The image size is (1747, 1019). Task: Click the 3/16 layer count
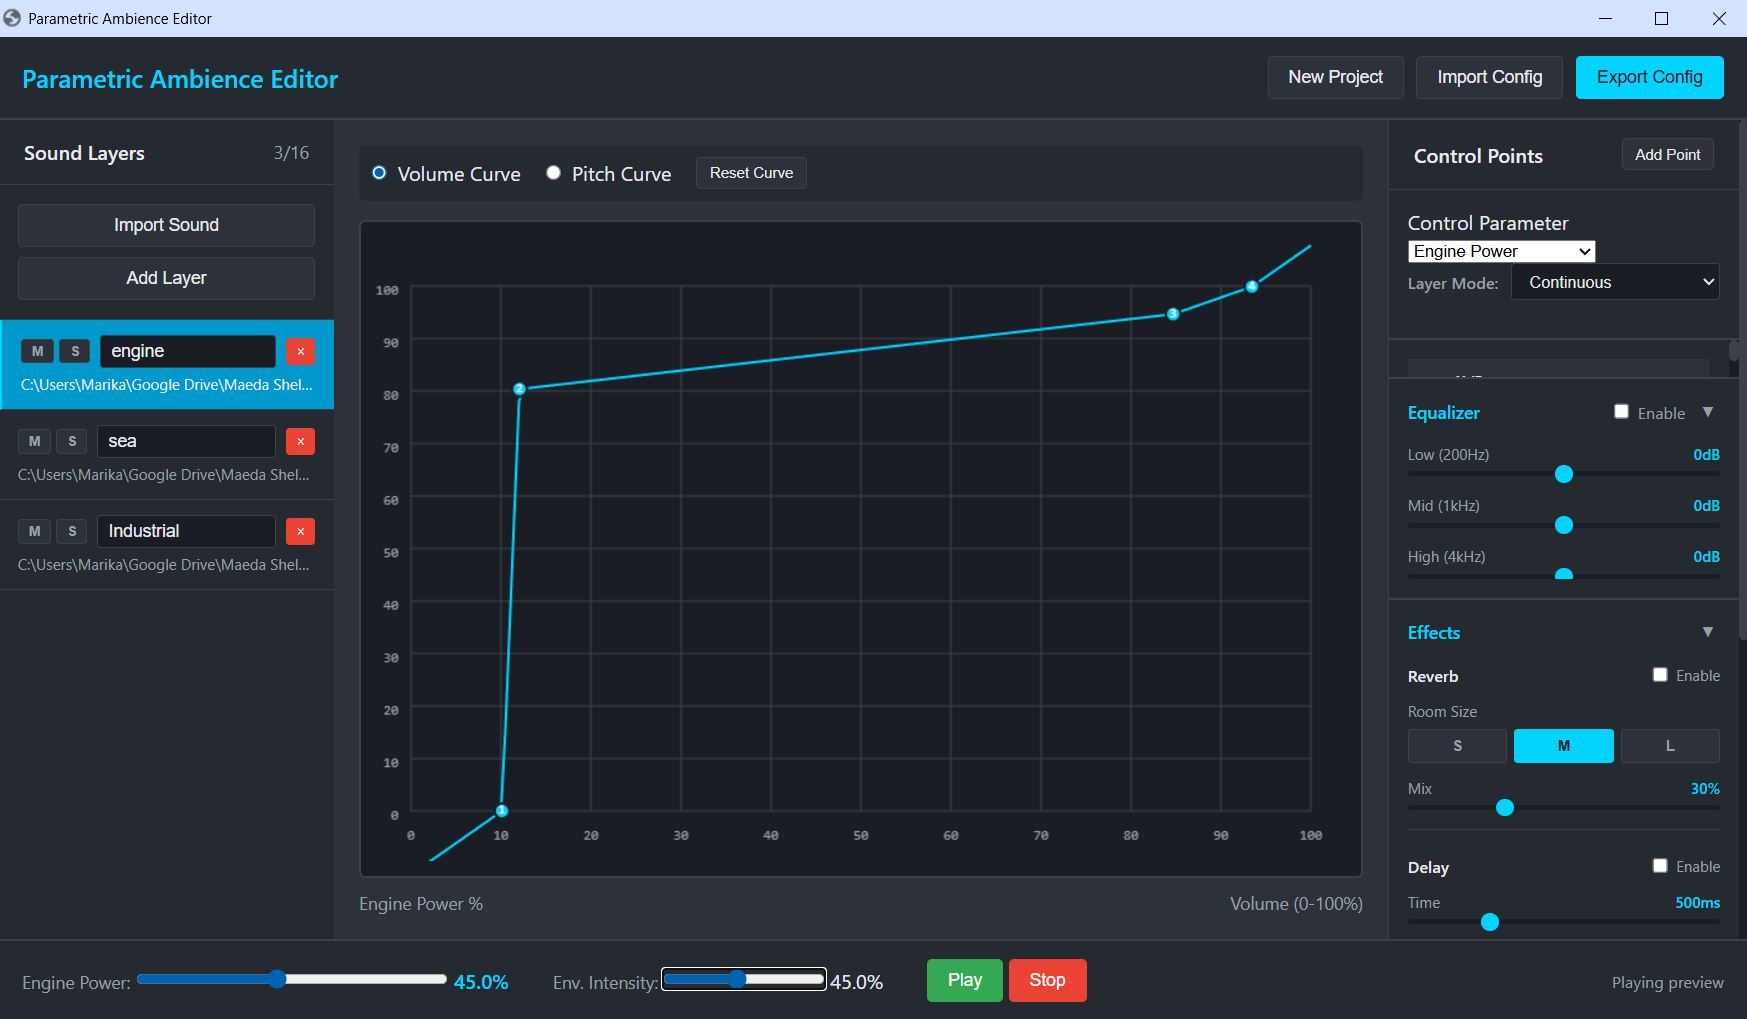tap(291, 153)
